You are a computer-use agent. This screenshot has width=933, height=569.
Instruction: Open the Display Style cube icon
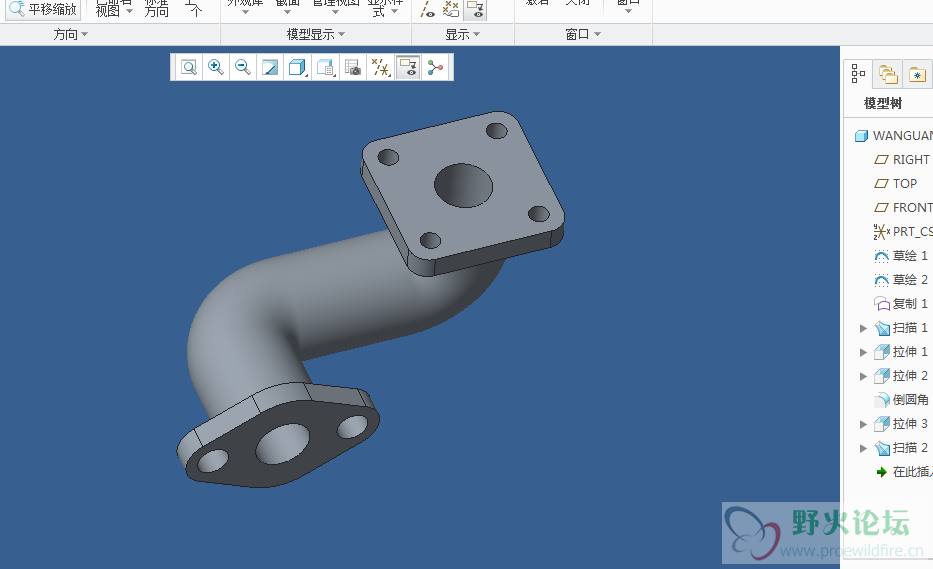click(297, 67)
